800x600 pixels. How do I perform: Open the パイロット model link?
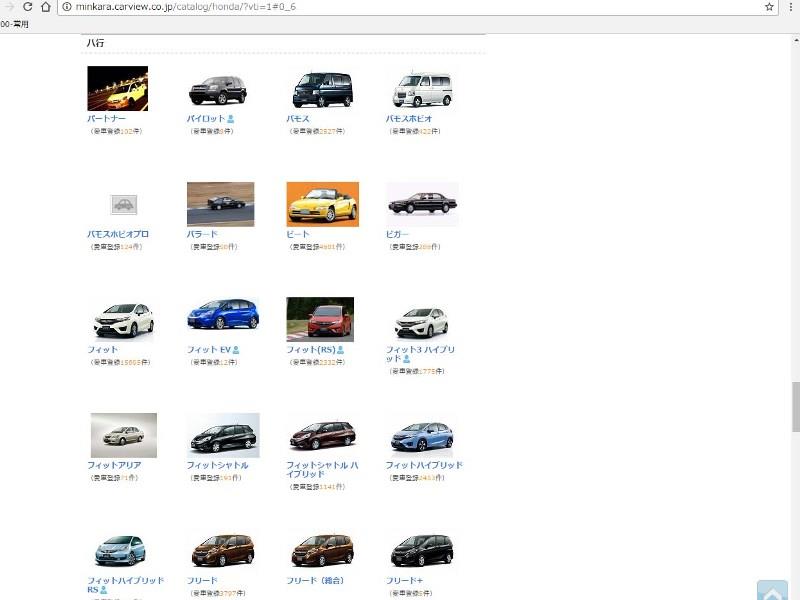tap(206, 119)
